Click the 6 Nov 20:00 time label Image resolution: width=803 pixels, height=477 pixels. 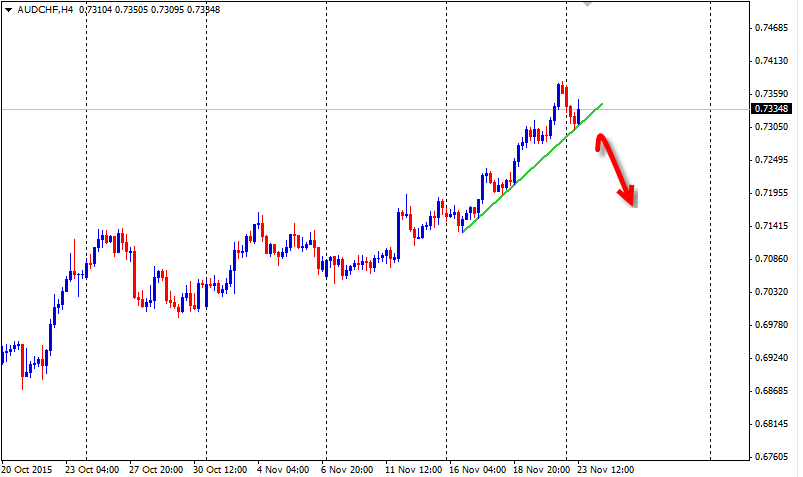point(347,469)
